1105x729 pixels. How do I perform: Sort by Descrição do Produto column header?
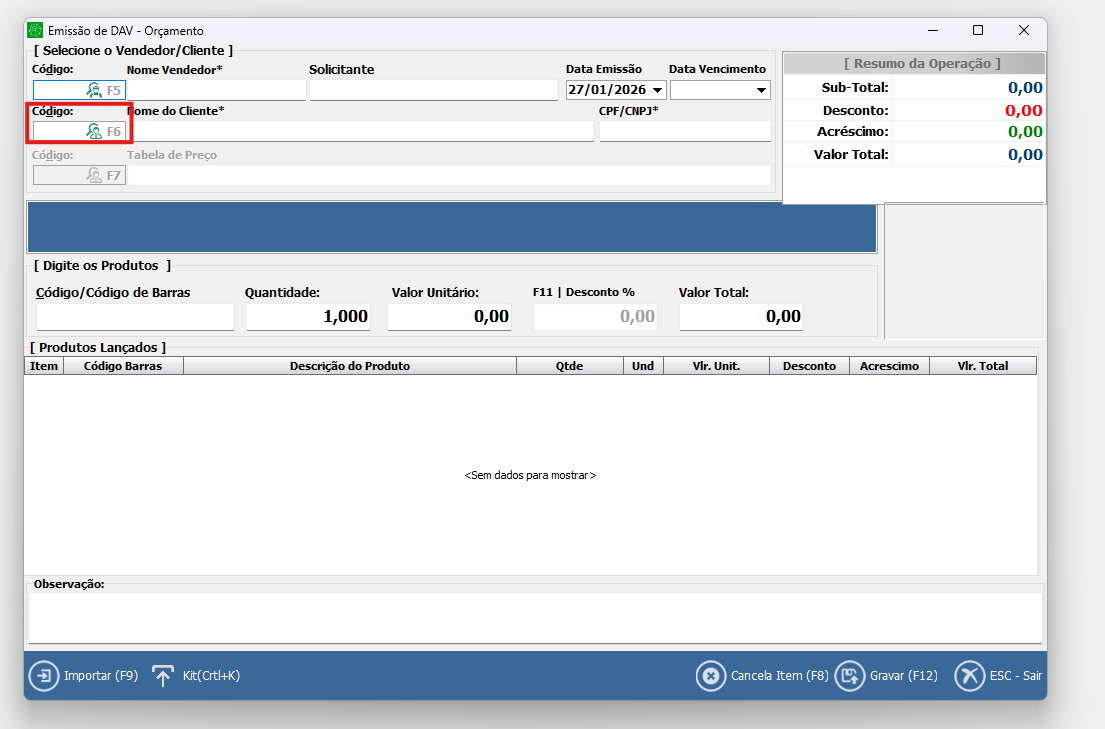(349, 366)
